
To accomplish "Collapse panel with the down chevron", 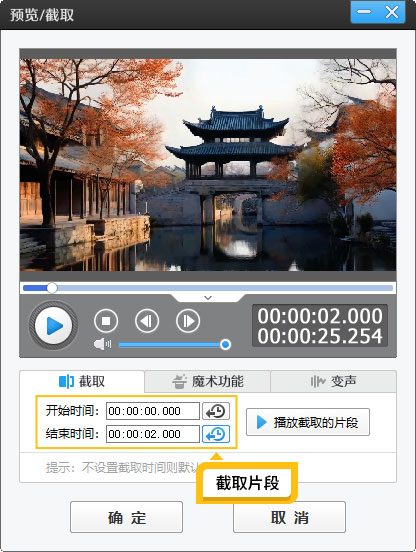I will click(x=208, y=298).
